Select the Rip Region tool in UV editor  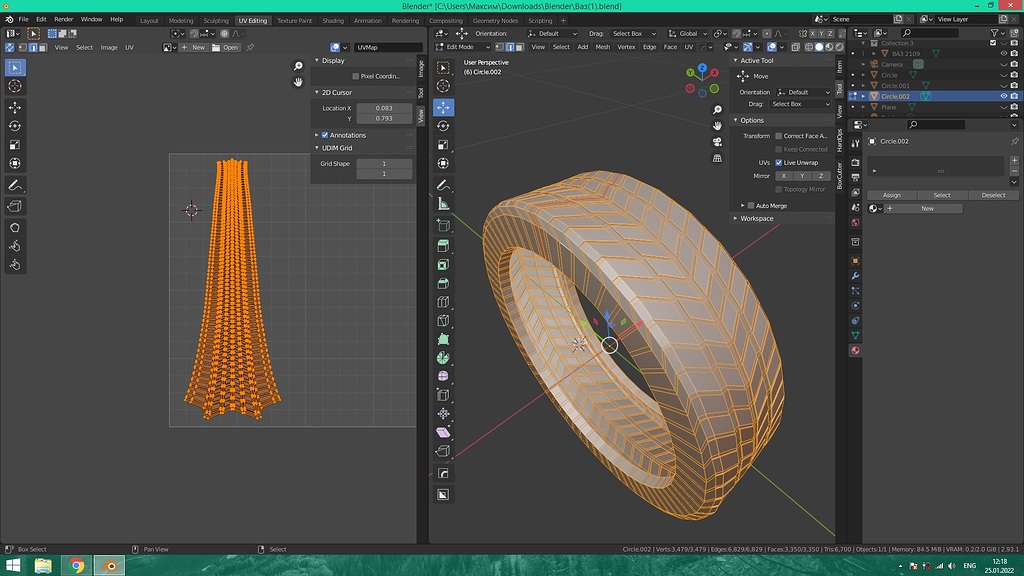15,206
